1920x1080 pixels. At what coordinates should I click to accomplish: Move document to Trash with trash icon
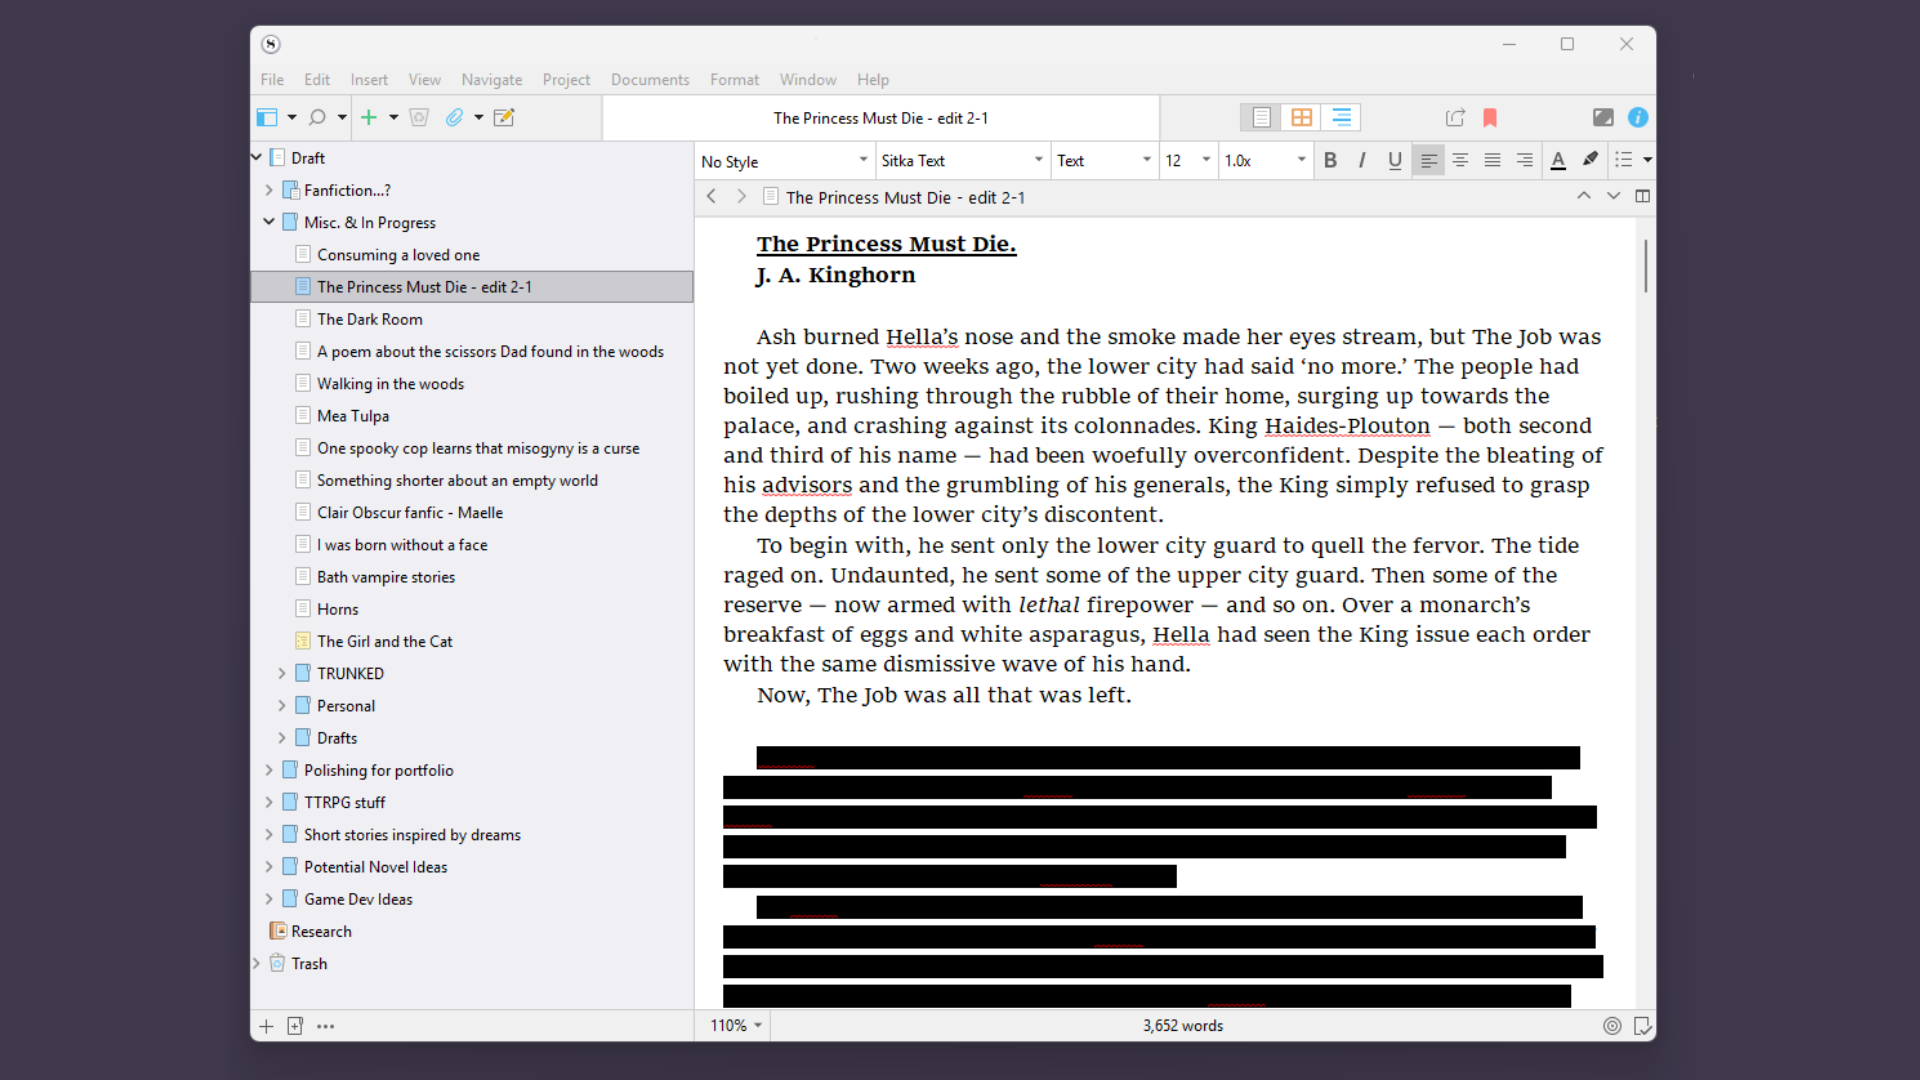click(419, 117)
